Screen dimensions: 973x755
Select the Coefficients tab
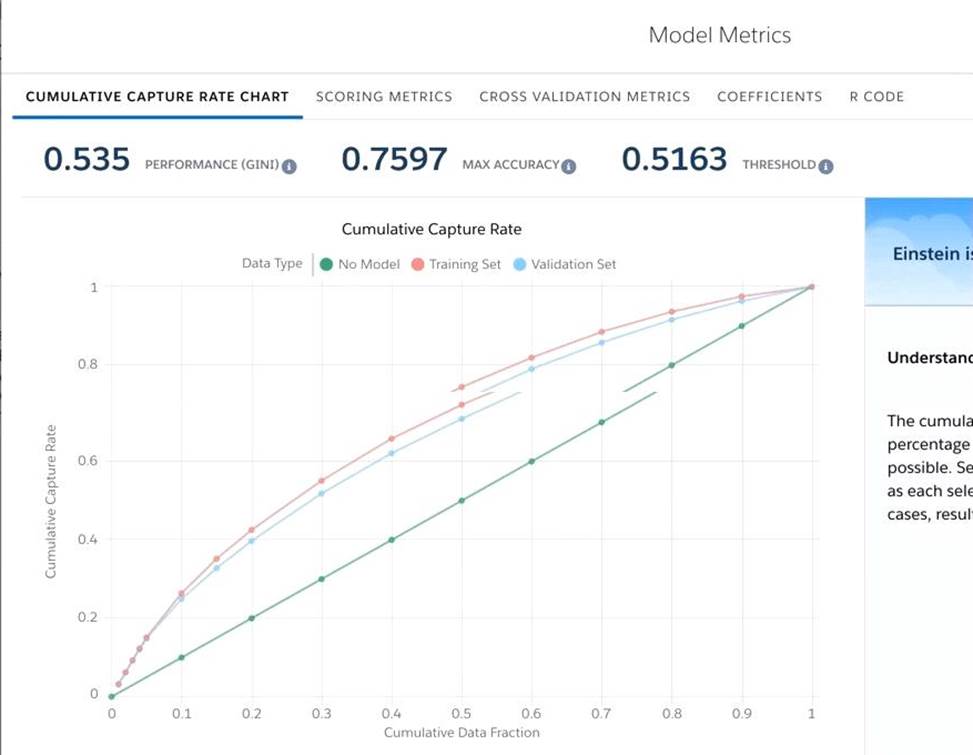(x=769, y=97)
